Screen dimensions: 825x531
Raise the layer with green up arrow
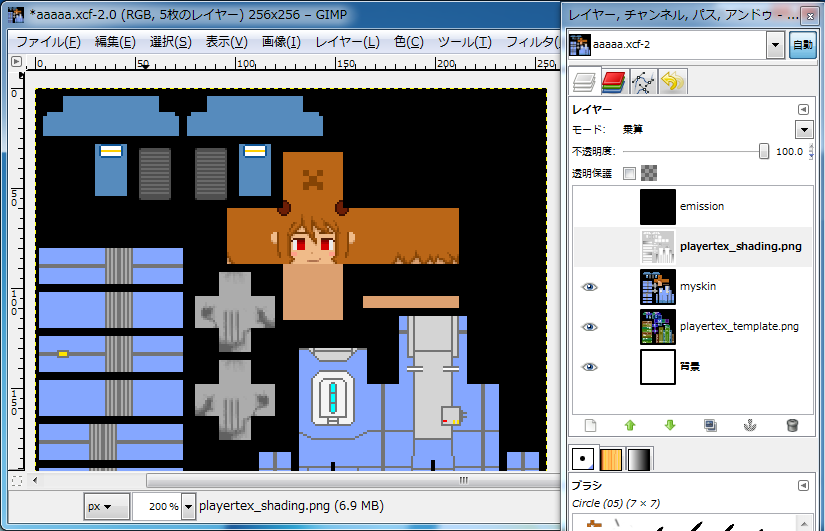point(630,425)
